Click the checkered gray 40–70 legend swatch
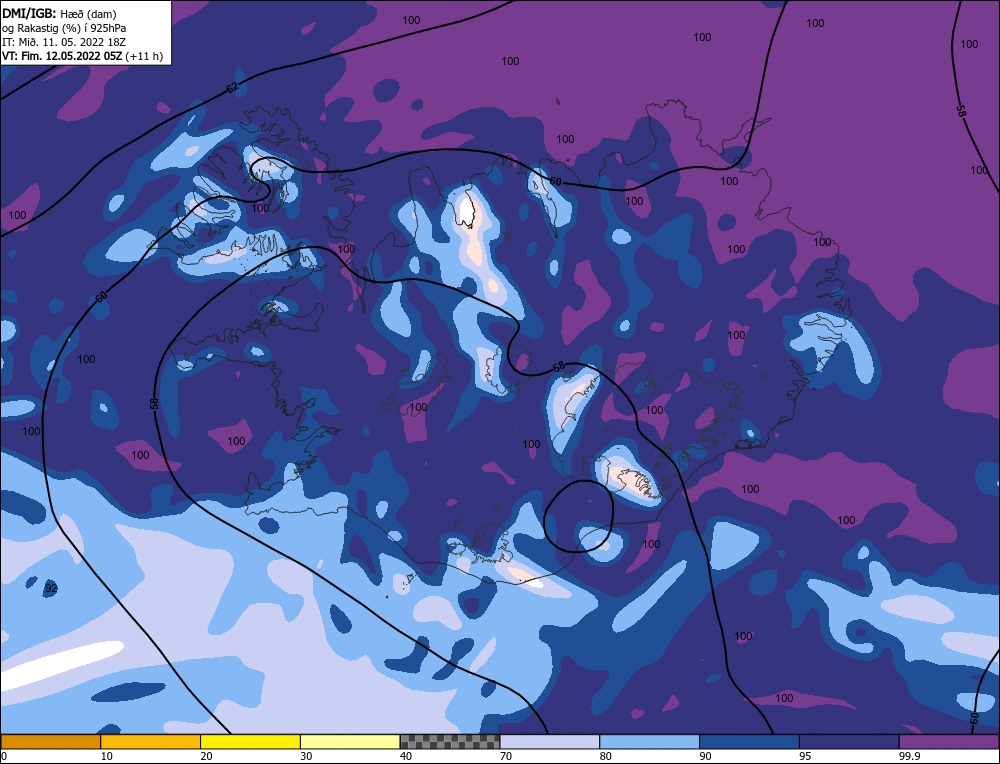The image size is (1000, 764). pyautogui.click(x=450, y=741)
